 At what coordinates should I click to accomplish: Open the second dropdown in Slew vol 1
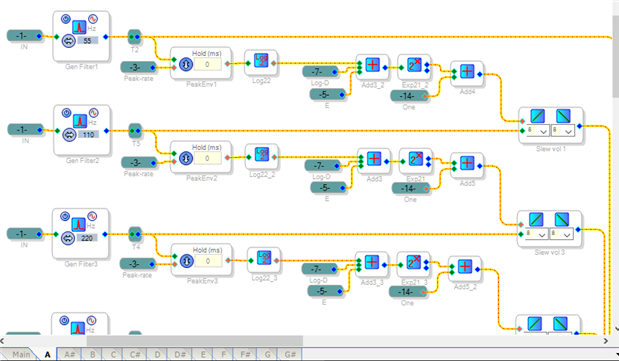[563, 131]
